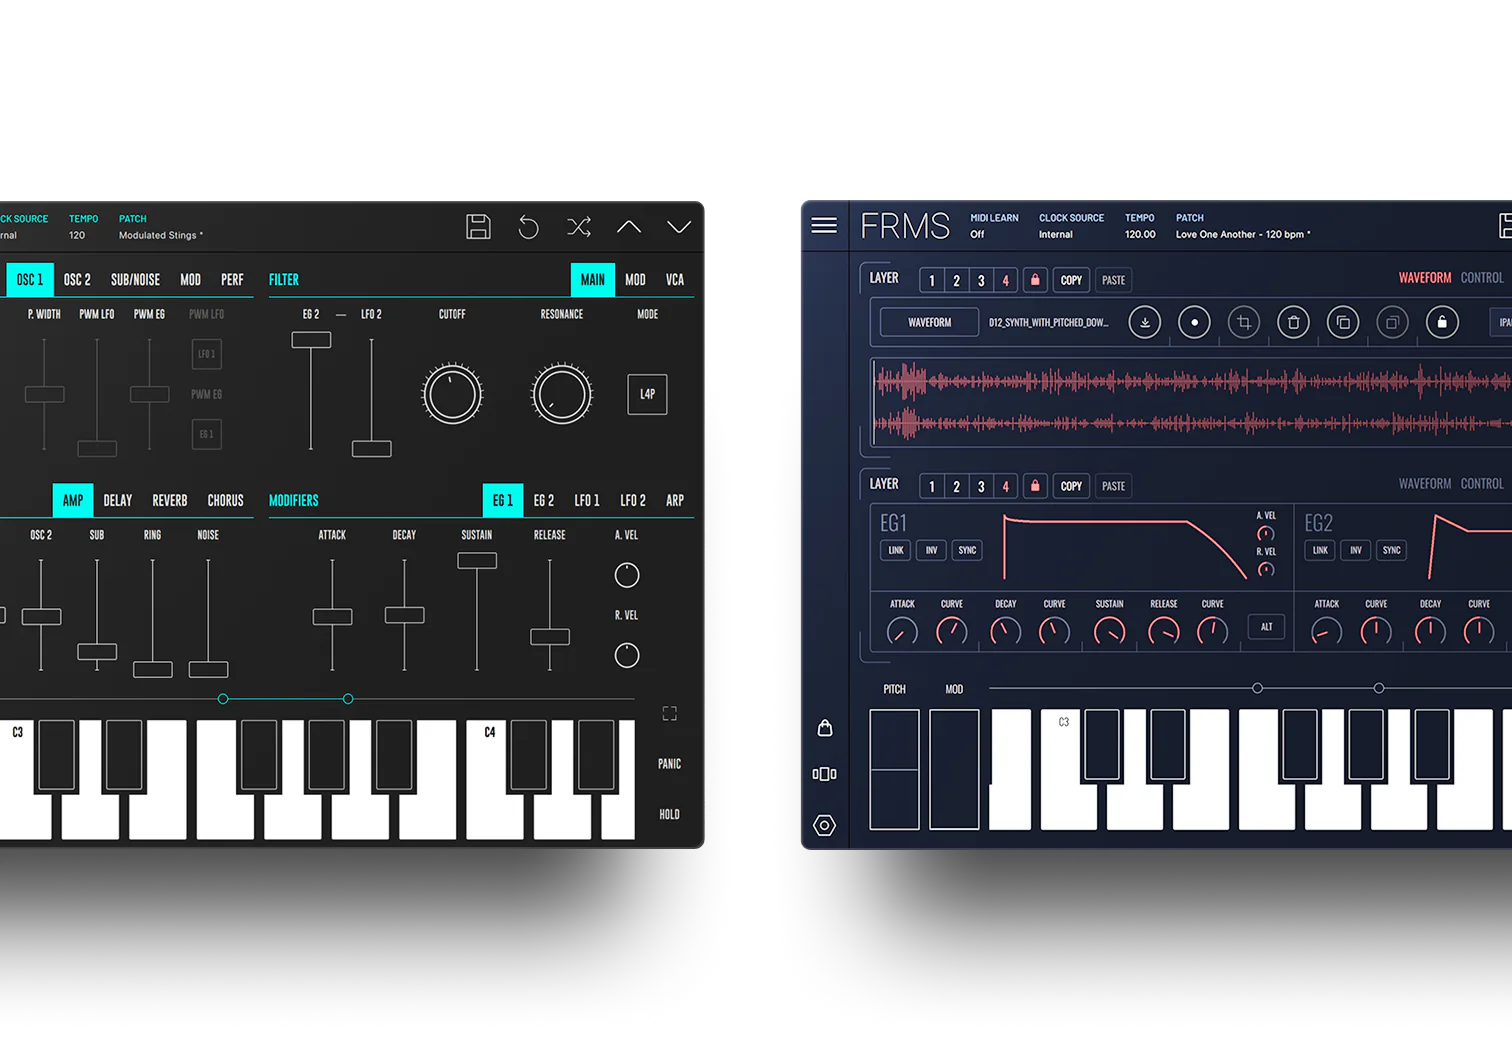Click the import download icon in FRMS waveform toolbar

click(x=1145, y=322)
